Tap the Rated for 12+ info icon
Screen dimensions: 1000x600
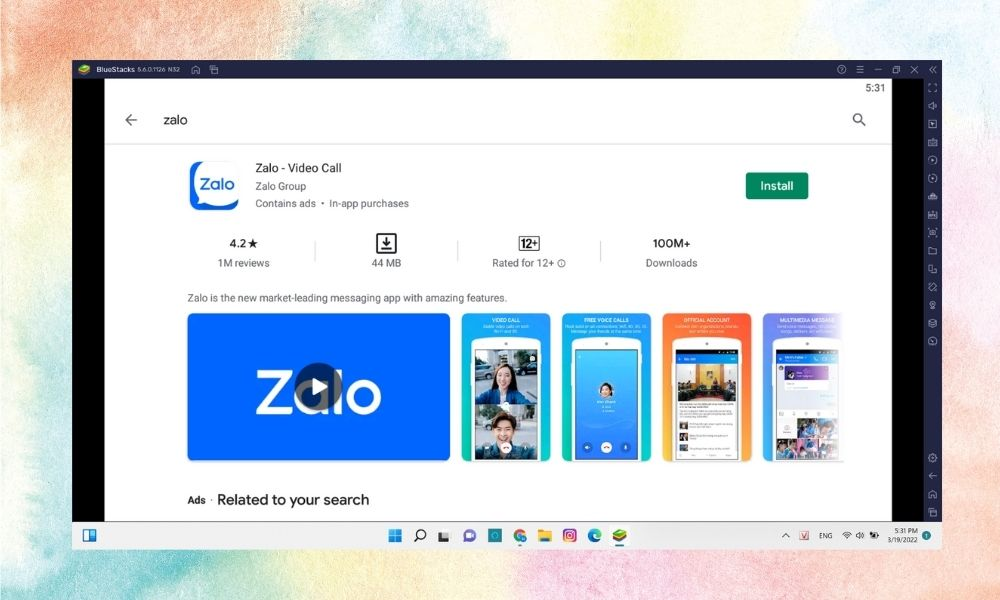point(560,263)
